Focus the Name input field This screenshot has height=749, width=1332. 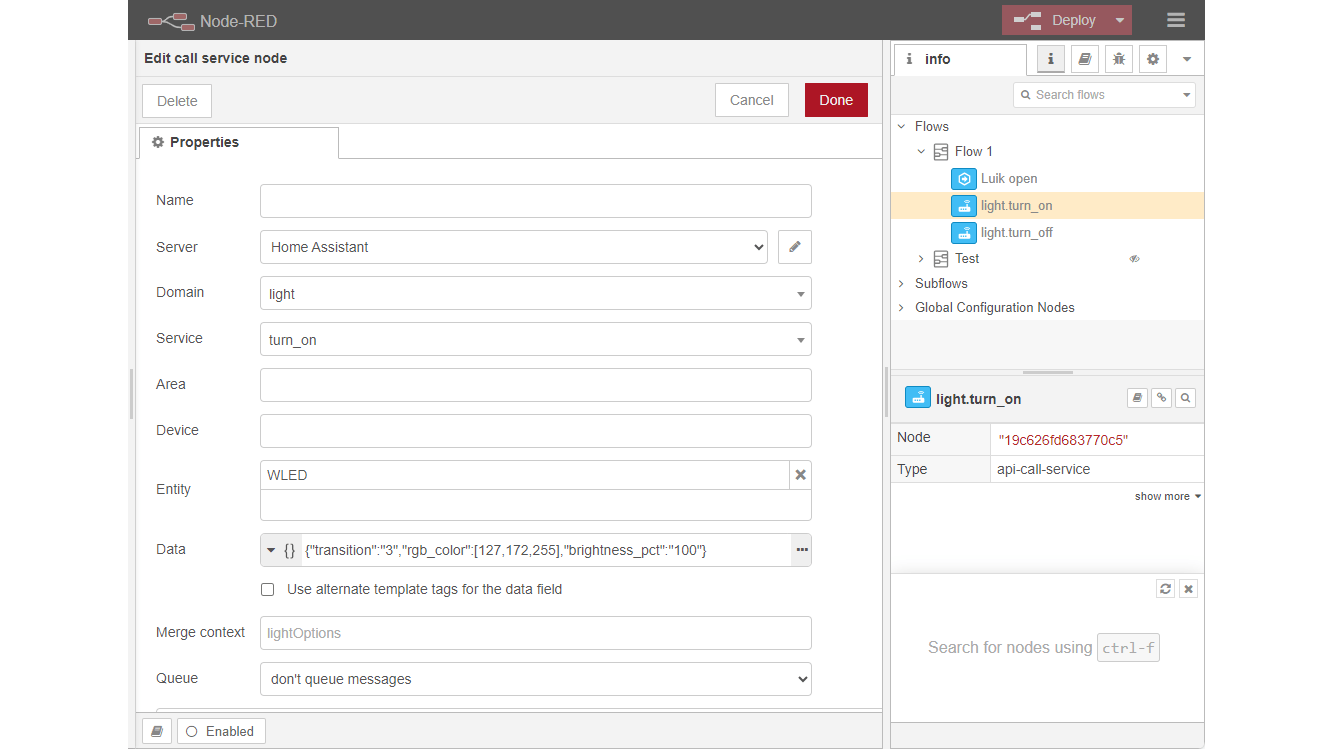pos(536,201)
